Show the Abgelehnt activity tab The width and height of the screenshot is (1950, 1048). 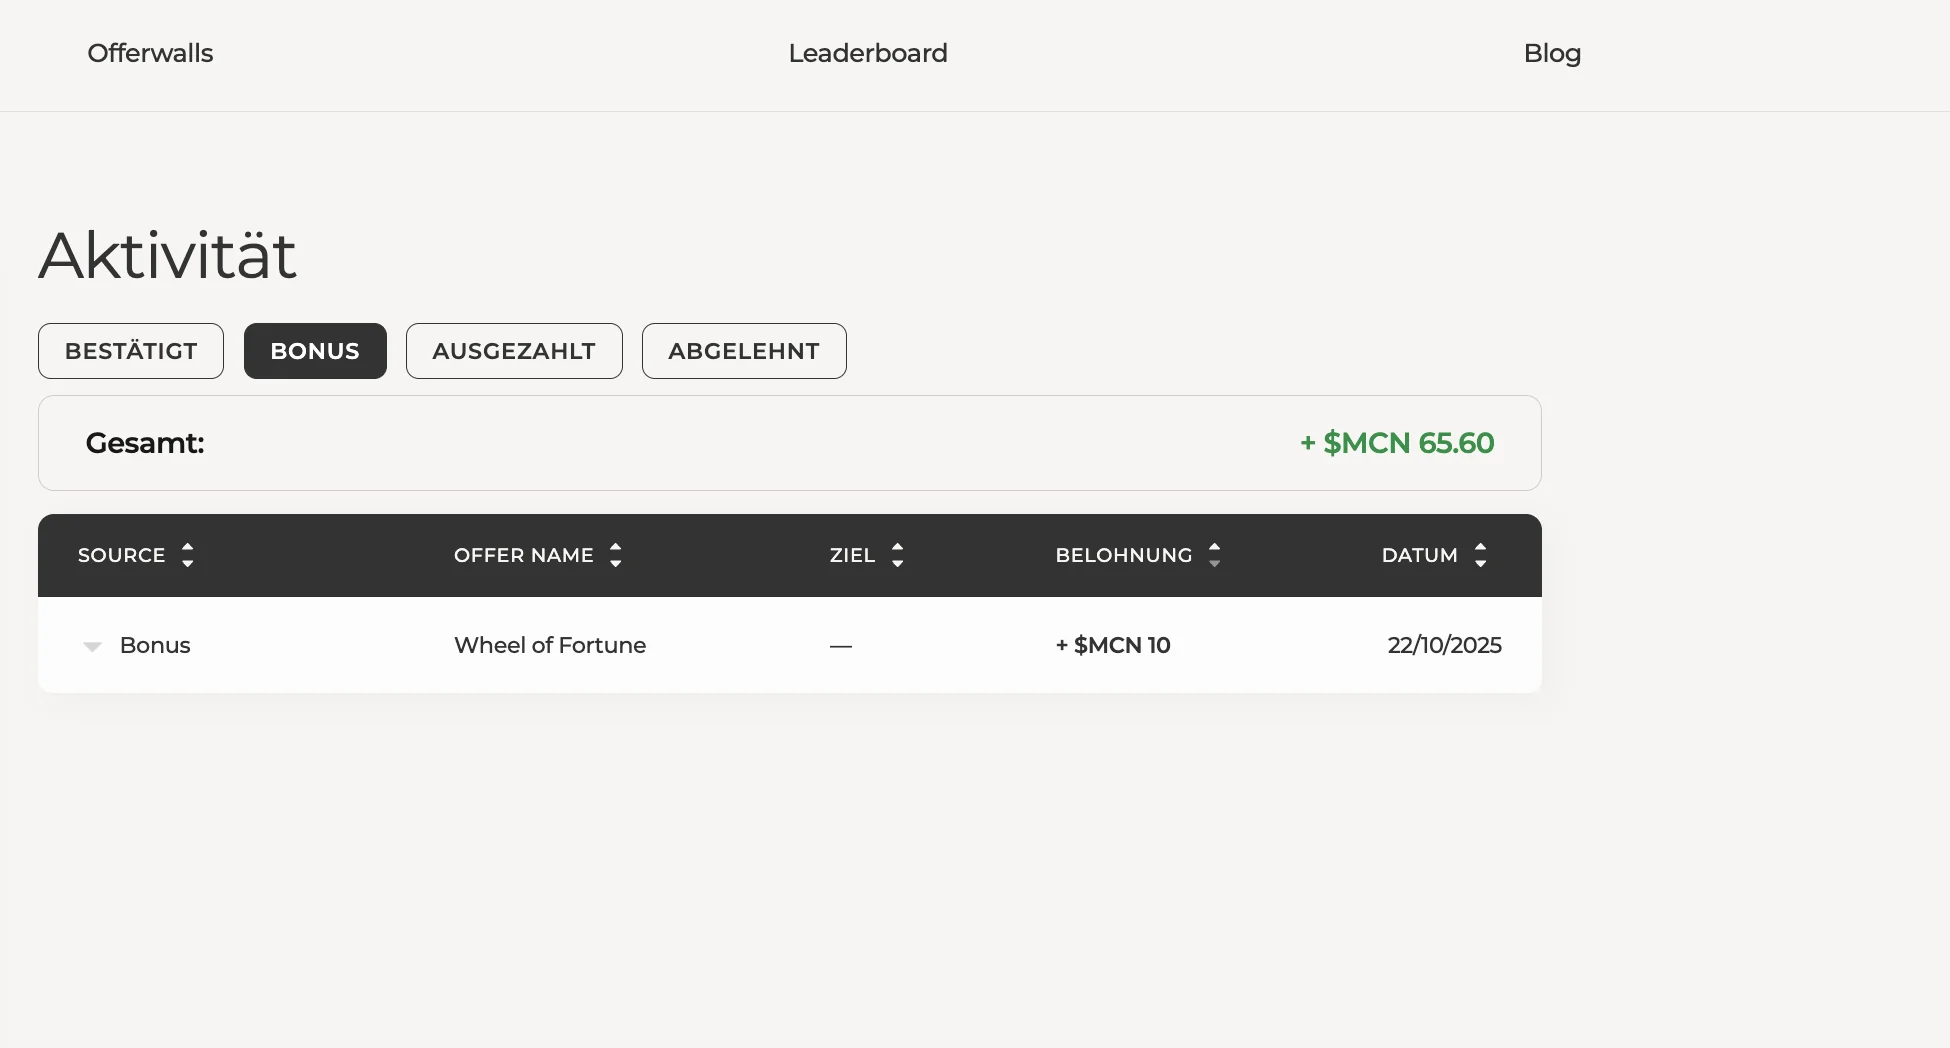pos(744,351)
